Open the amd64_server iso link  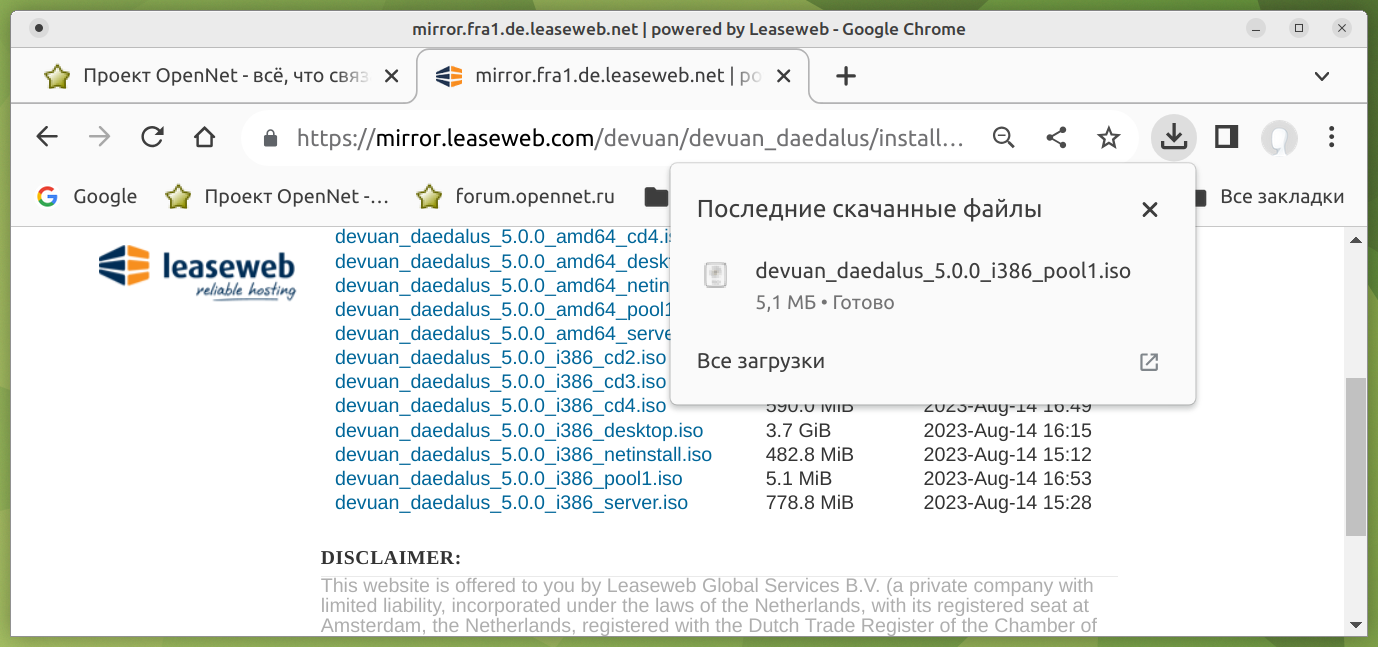pos(501,333)
